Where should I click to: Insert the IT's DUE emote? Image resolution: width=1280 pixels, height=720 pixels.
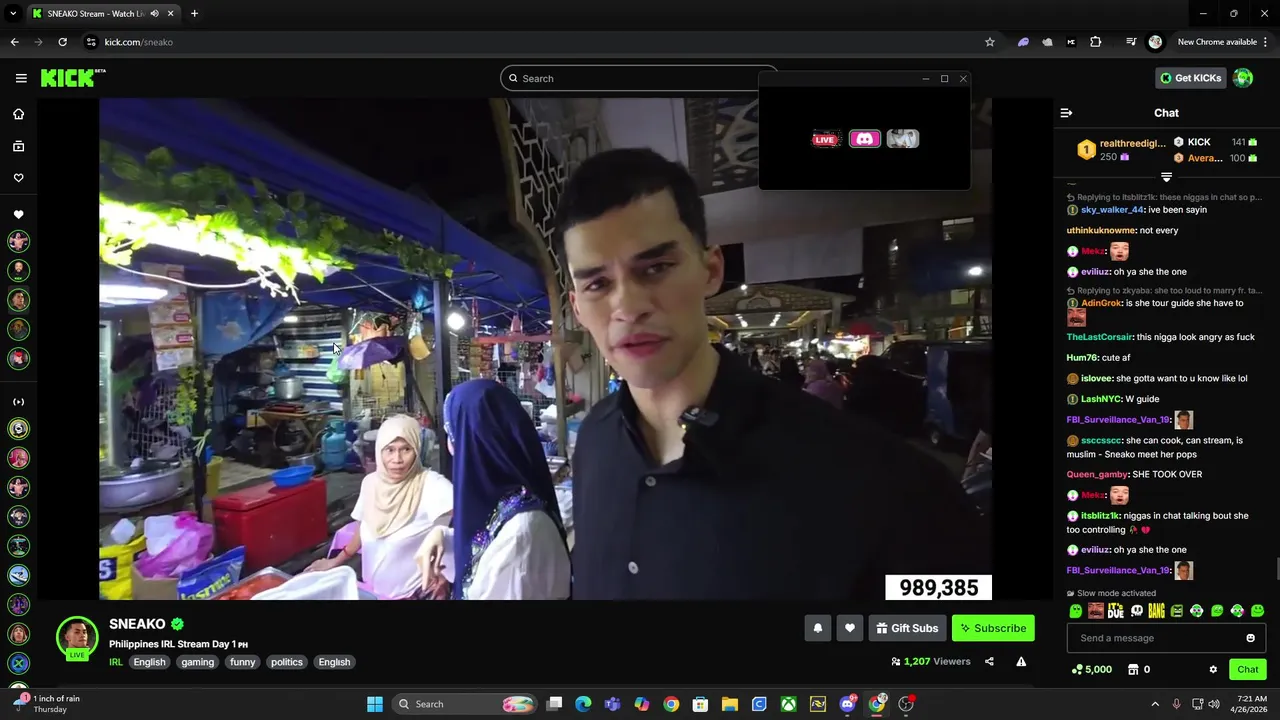pyautogui.click(x=1116, y=611)
